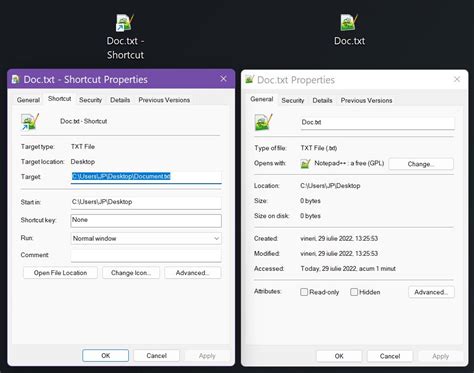Image resolution: width=474 pixels, height=373 pixels.
Task: Select the Doc.txt desktop file icon
Action: (349, 23)
